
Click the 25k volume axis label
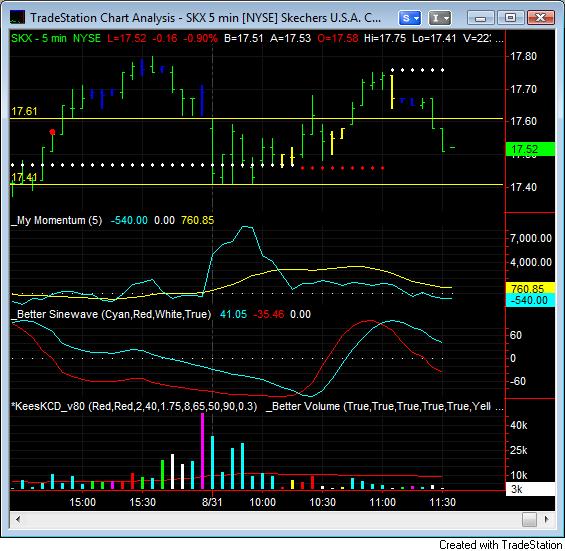pyautogui.click(x=519, y=450)
